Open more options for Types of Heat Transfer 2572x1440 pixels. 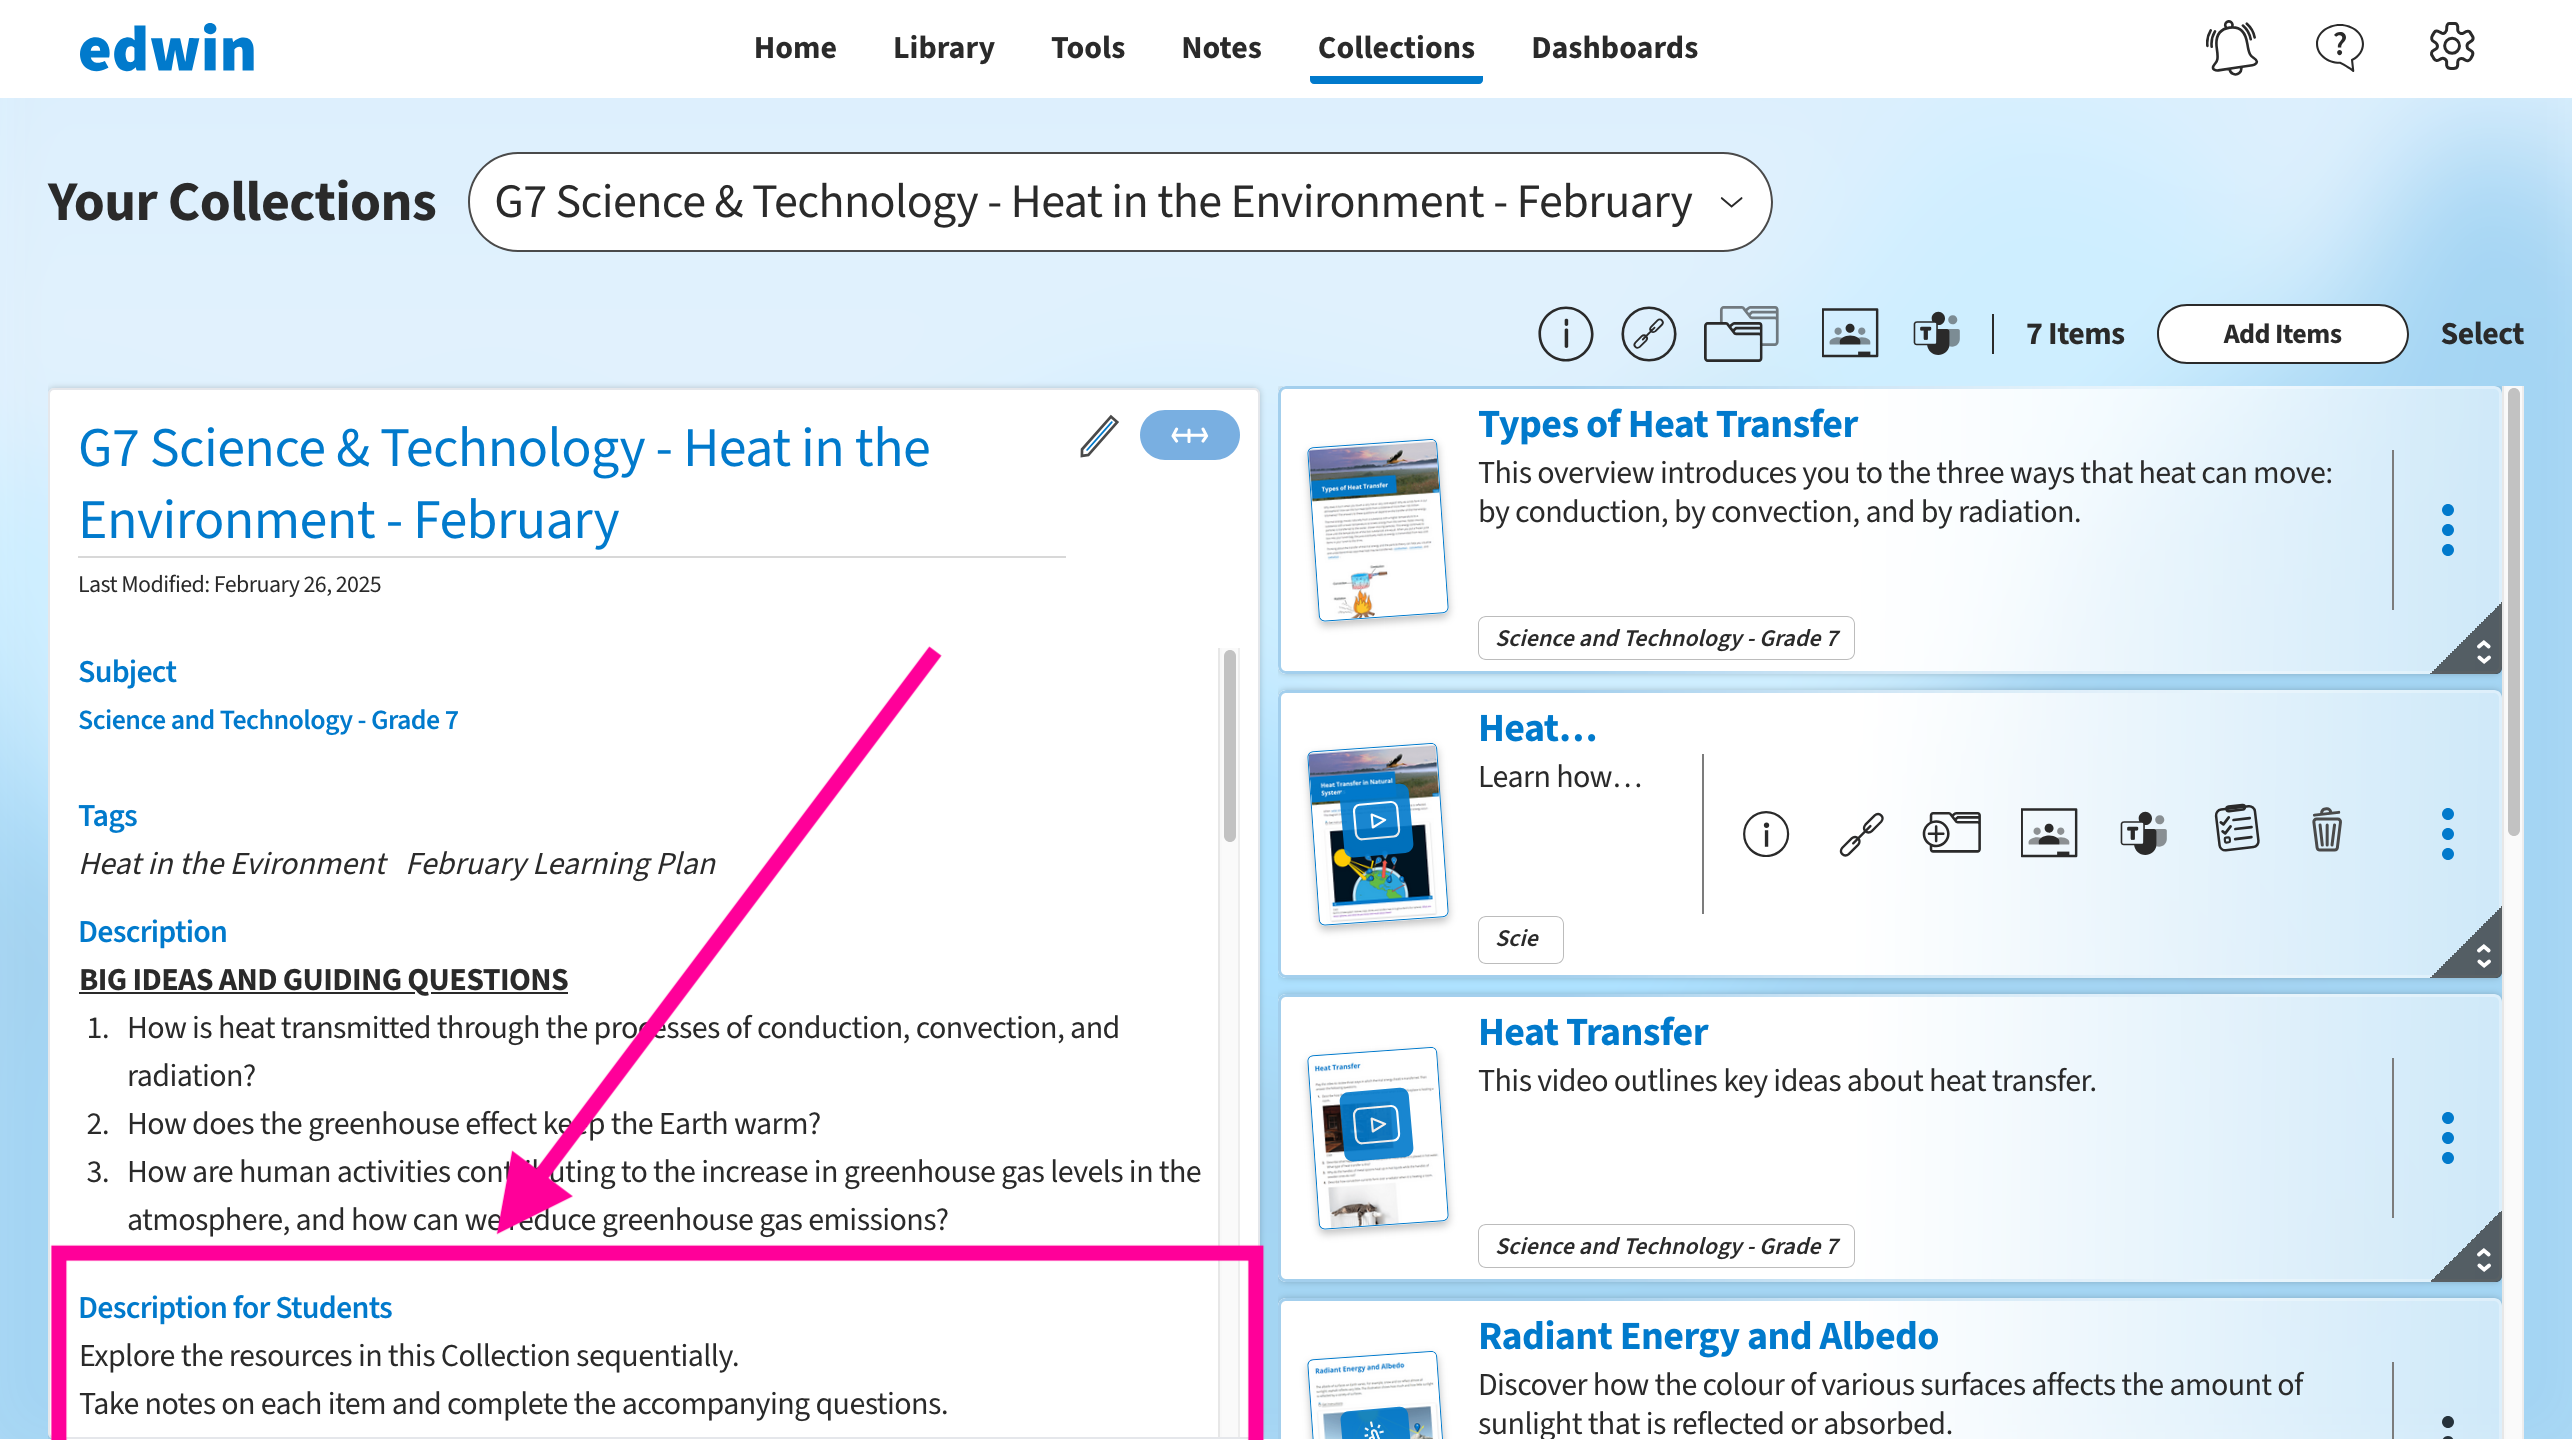[2447, 530]
